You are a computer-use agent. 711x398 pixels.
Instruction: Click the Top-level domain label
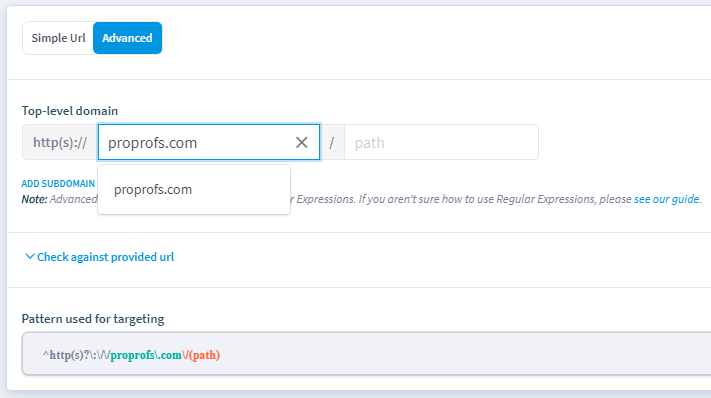(70, 111)
